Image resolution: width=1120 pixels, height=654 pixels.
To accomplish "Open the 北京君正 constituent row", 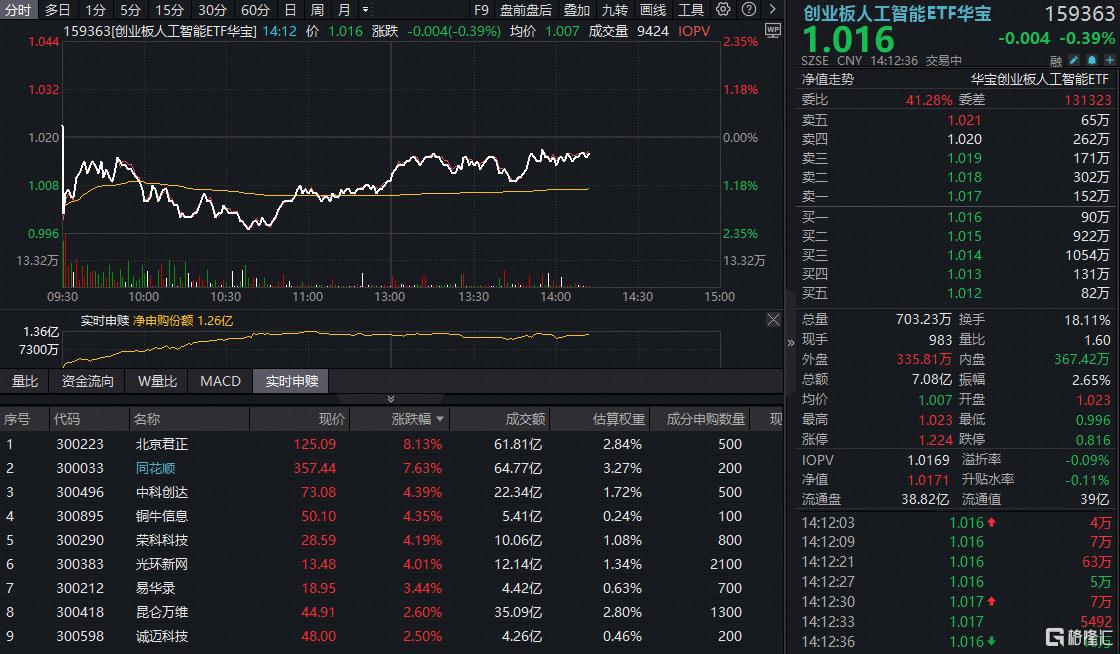I will click(x=391, y=444).
